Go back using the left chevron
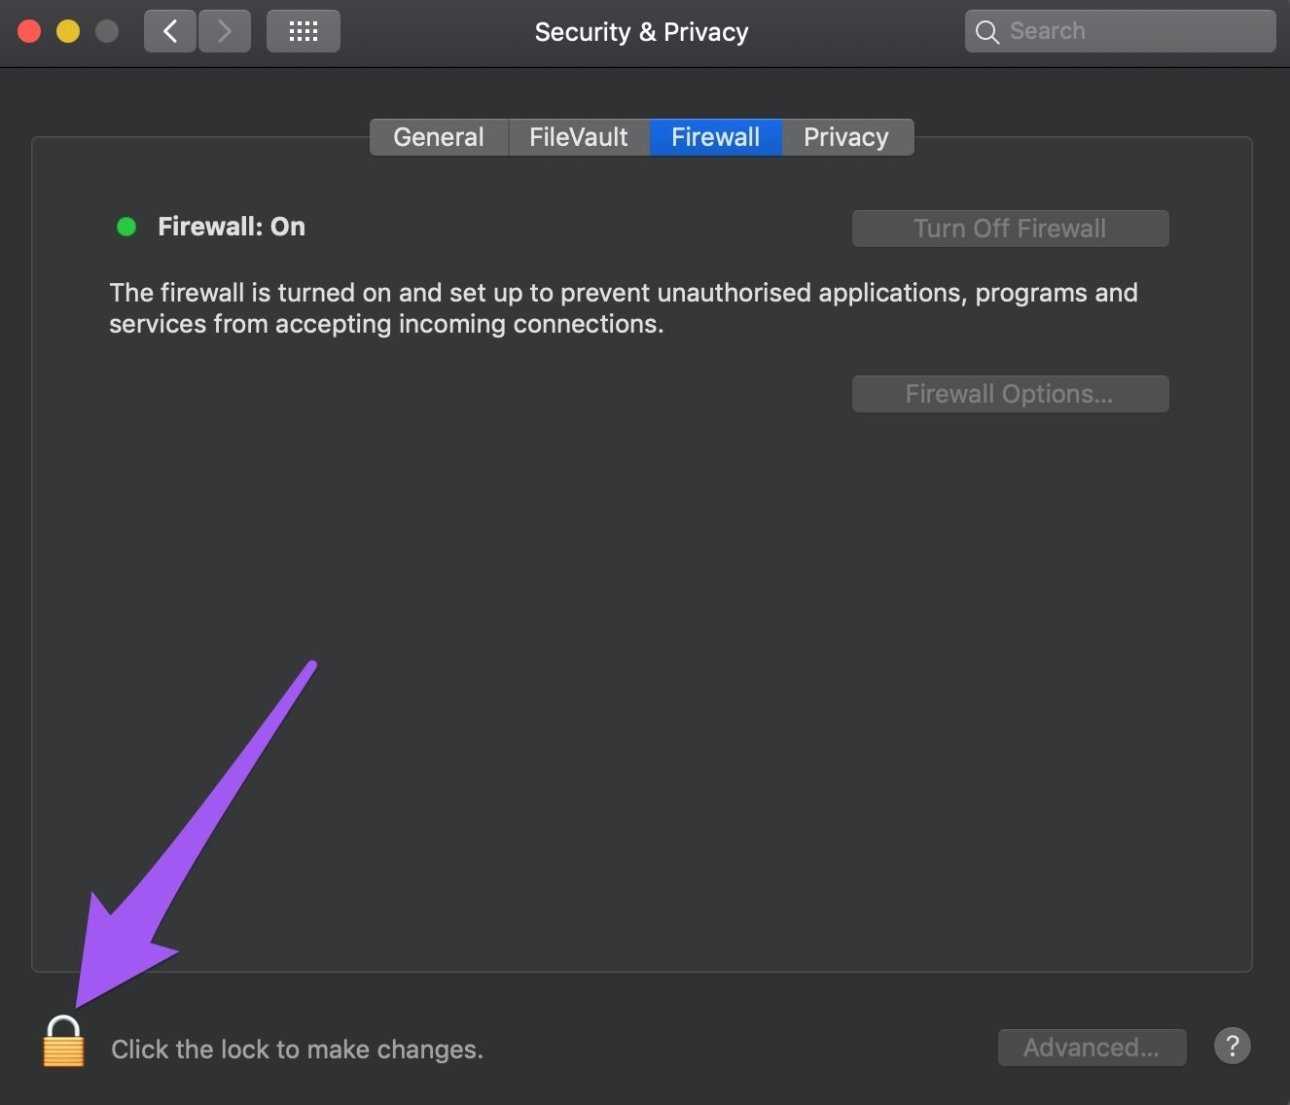This screenshot has width=1290, height=1105. coord(170,31)
